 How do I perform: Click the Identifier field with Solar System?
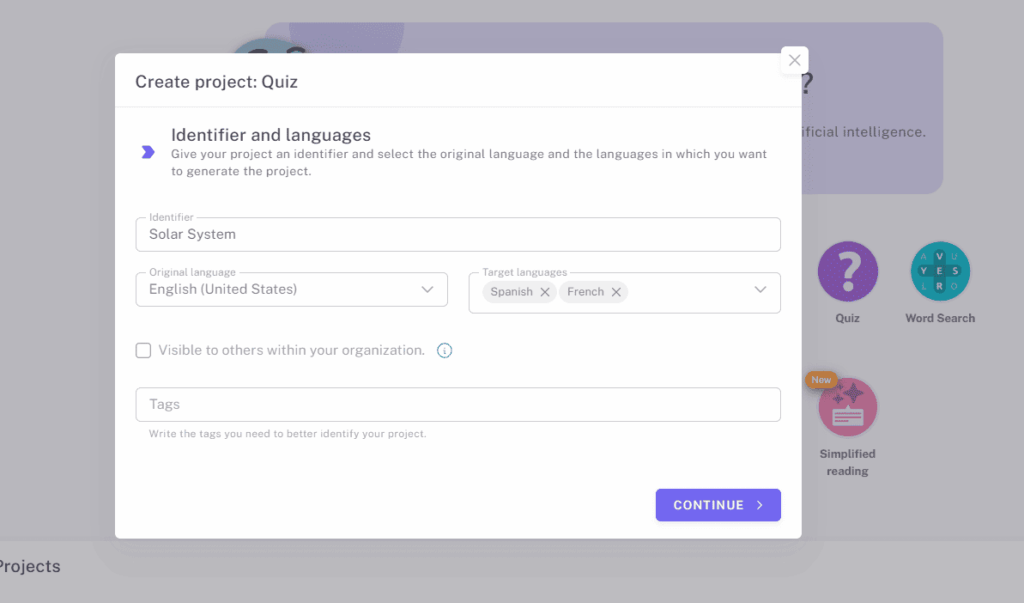[457, 235]
